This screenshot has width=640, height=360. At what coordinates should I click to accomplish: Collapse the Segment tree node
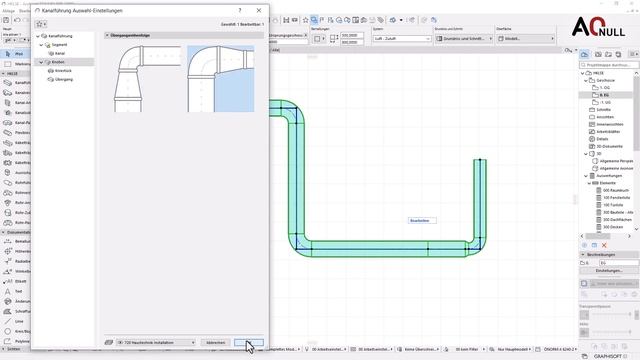click(x=41, y=45)
